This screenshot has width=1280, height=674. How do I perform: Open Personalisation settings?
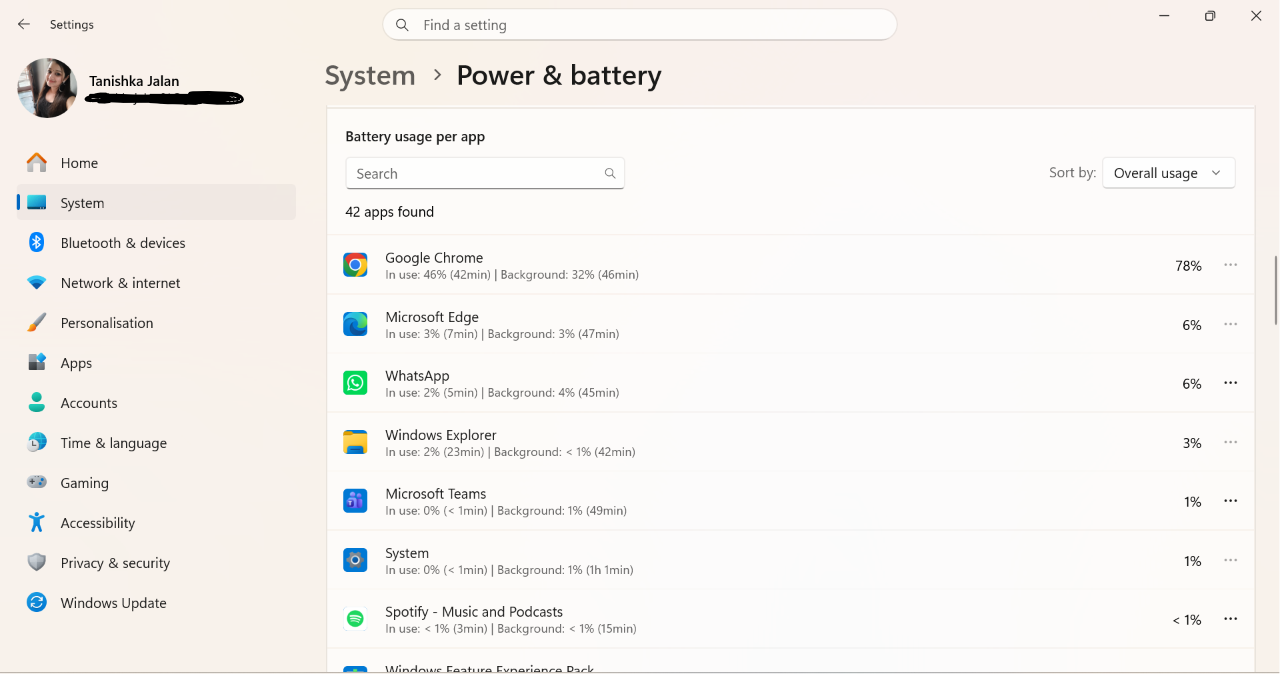tap(156, 322)
